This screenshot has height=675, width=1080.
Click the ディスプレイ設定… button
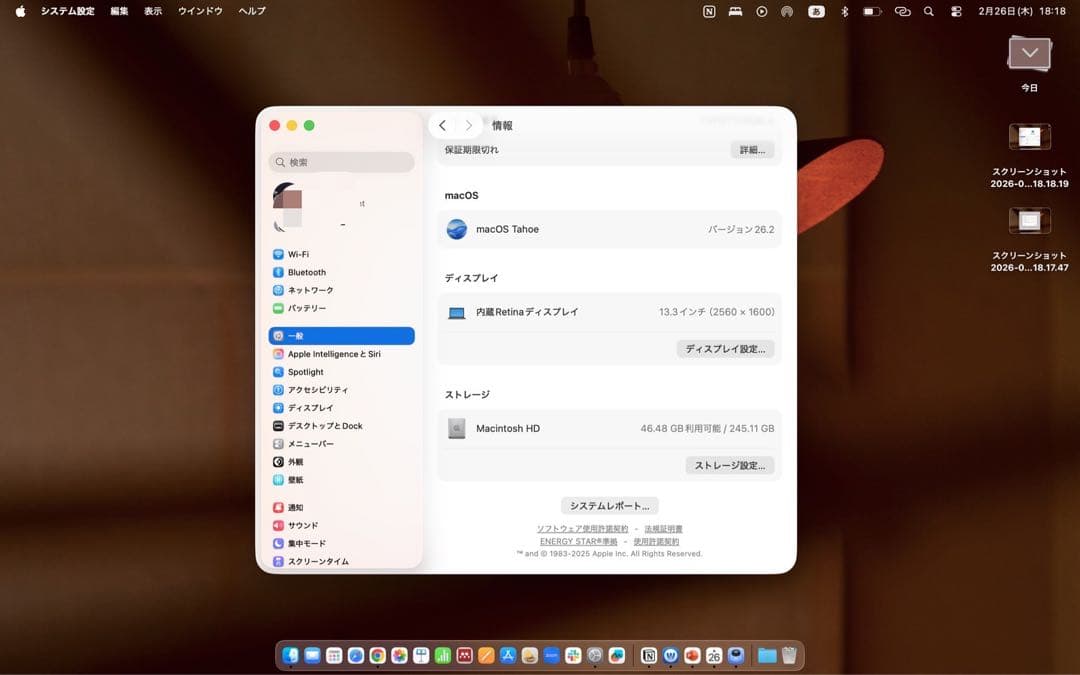725,349
